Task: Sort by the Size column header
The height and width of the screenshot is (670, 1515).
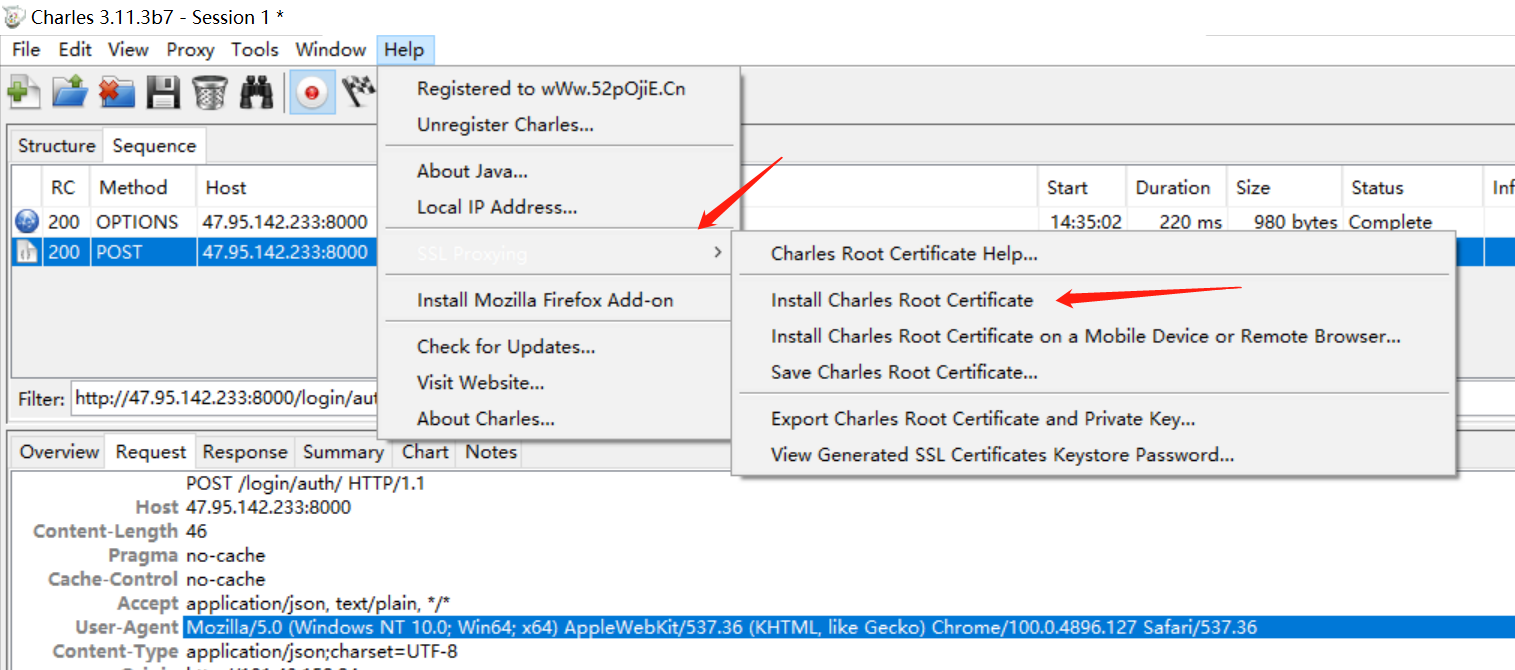Action: (x=1285, y=188)
